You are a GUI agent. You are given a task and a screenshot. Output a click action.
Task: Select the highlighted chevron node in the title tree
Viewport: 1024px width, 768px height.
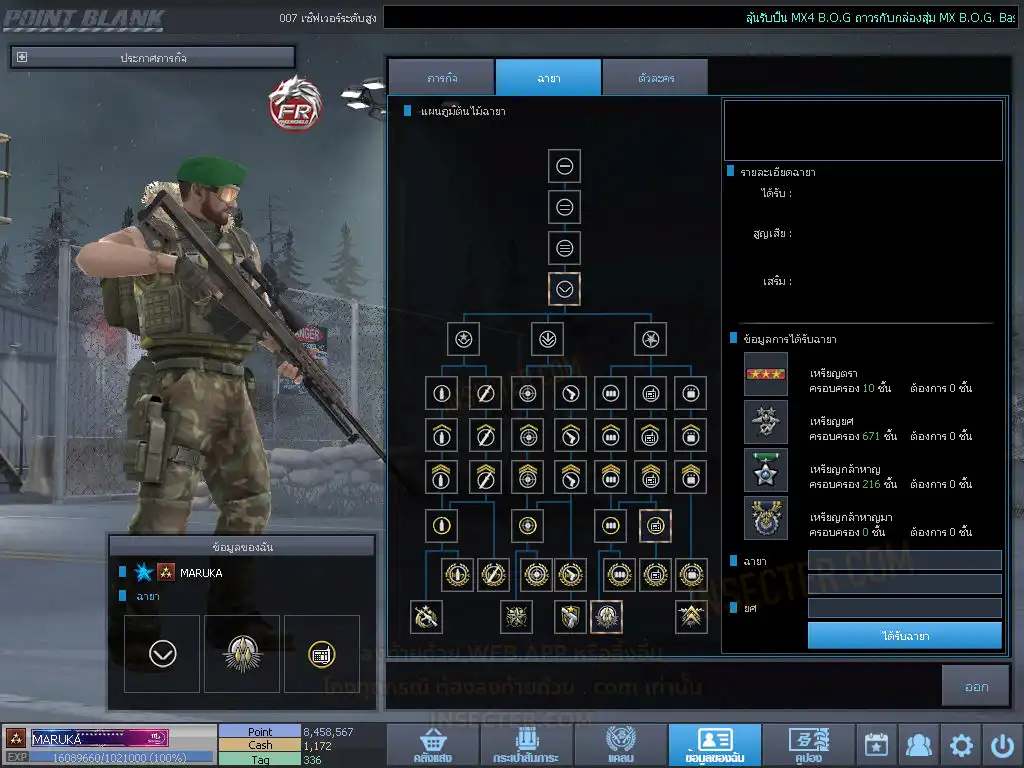point(564,289)
